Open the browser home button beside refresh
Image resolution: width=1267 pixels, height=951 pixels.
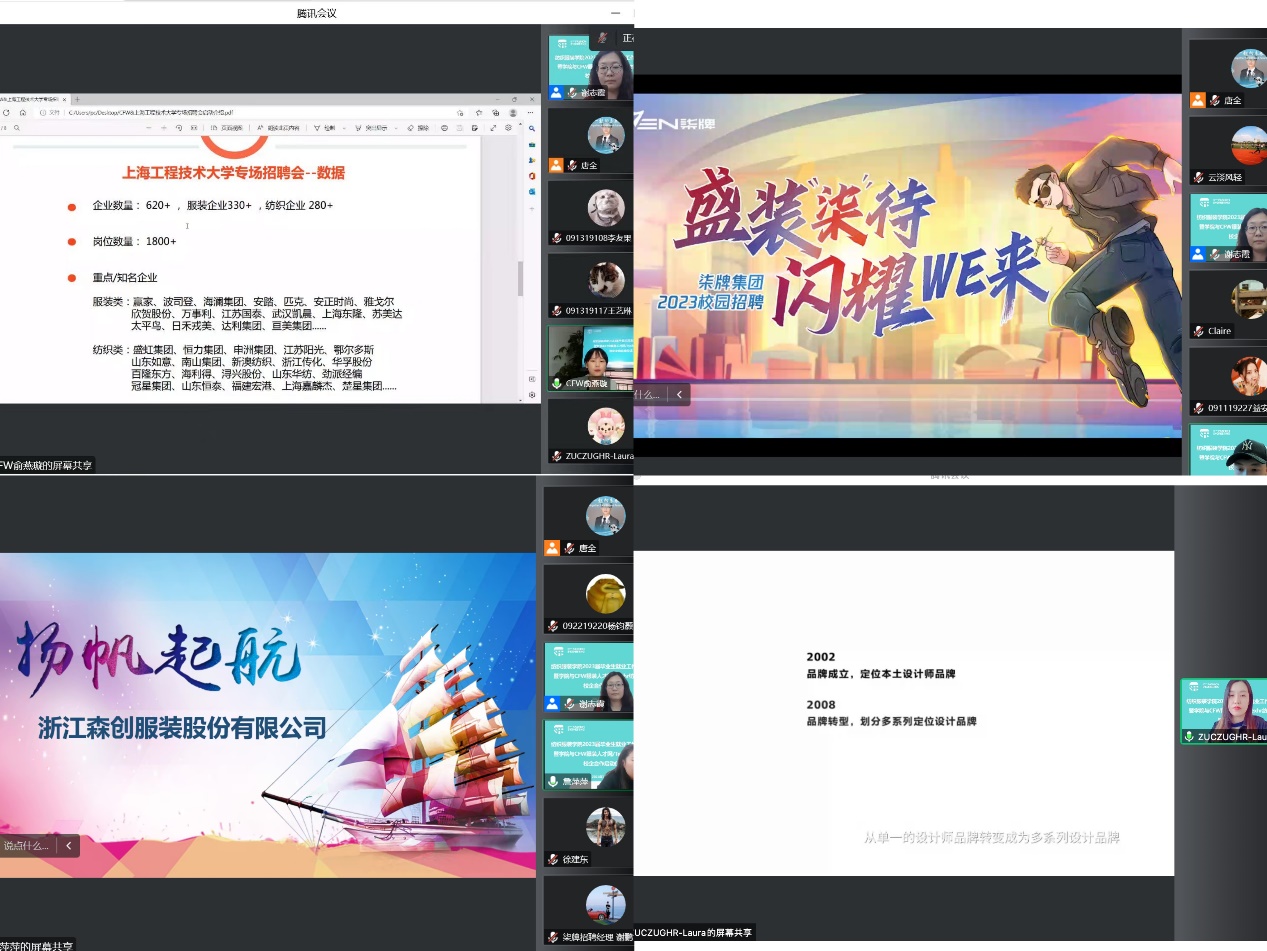coord(23,113)
